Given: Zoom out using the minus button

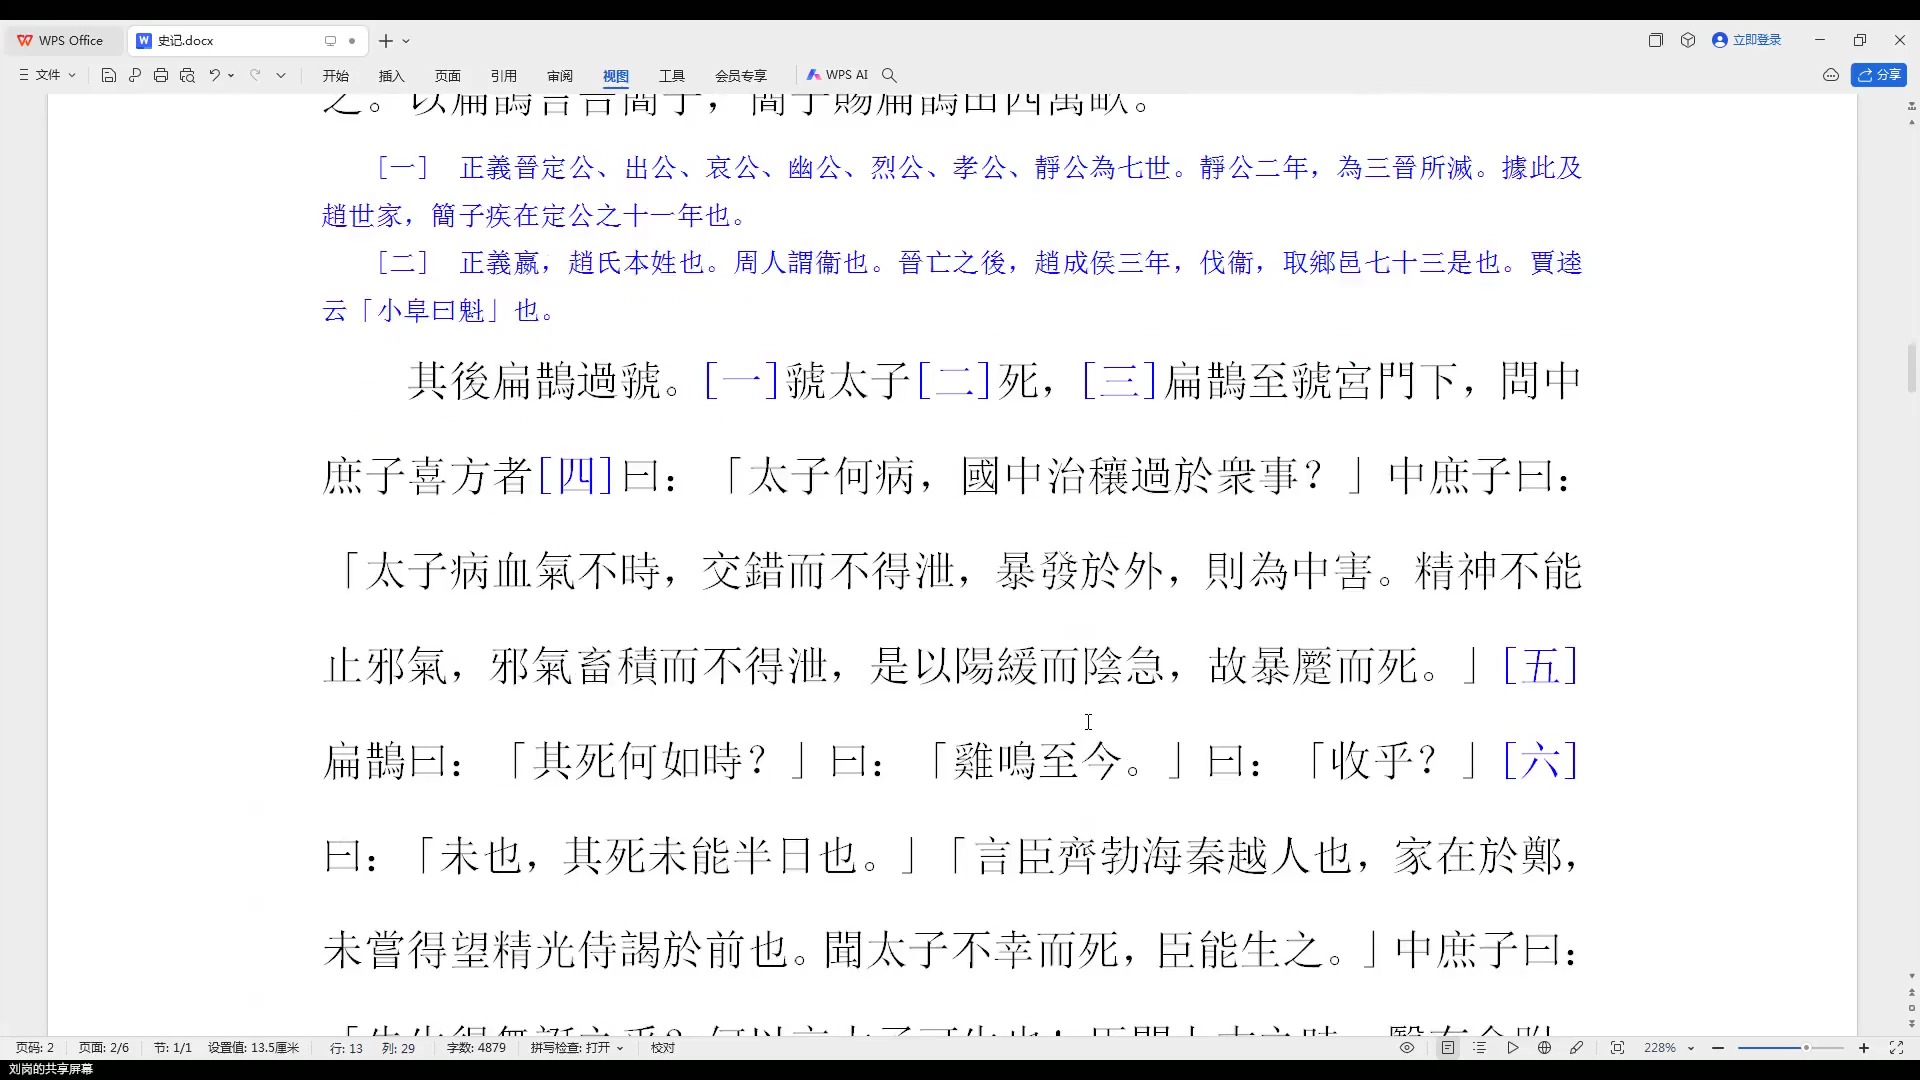Looking at the screenshot, I should click(x=1718, y=1048).
